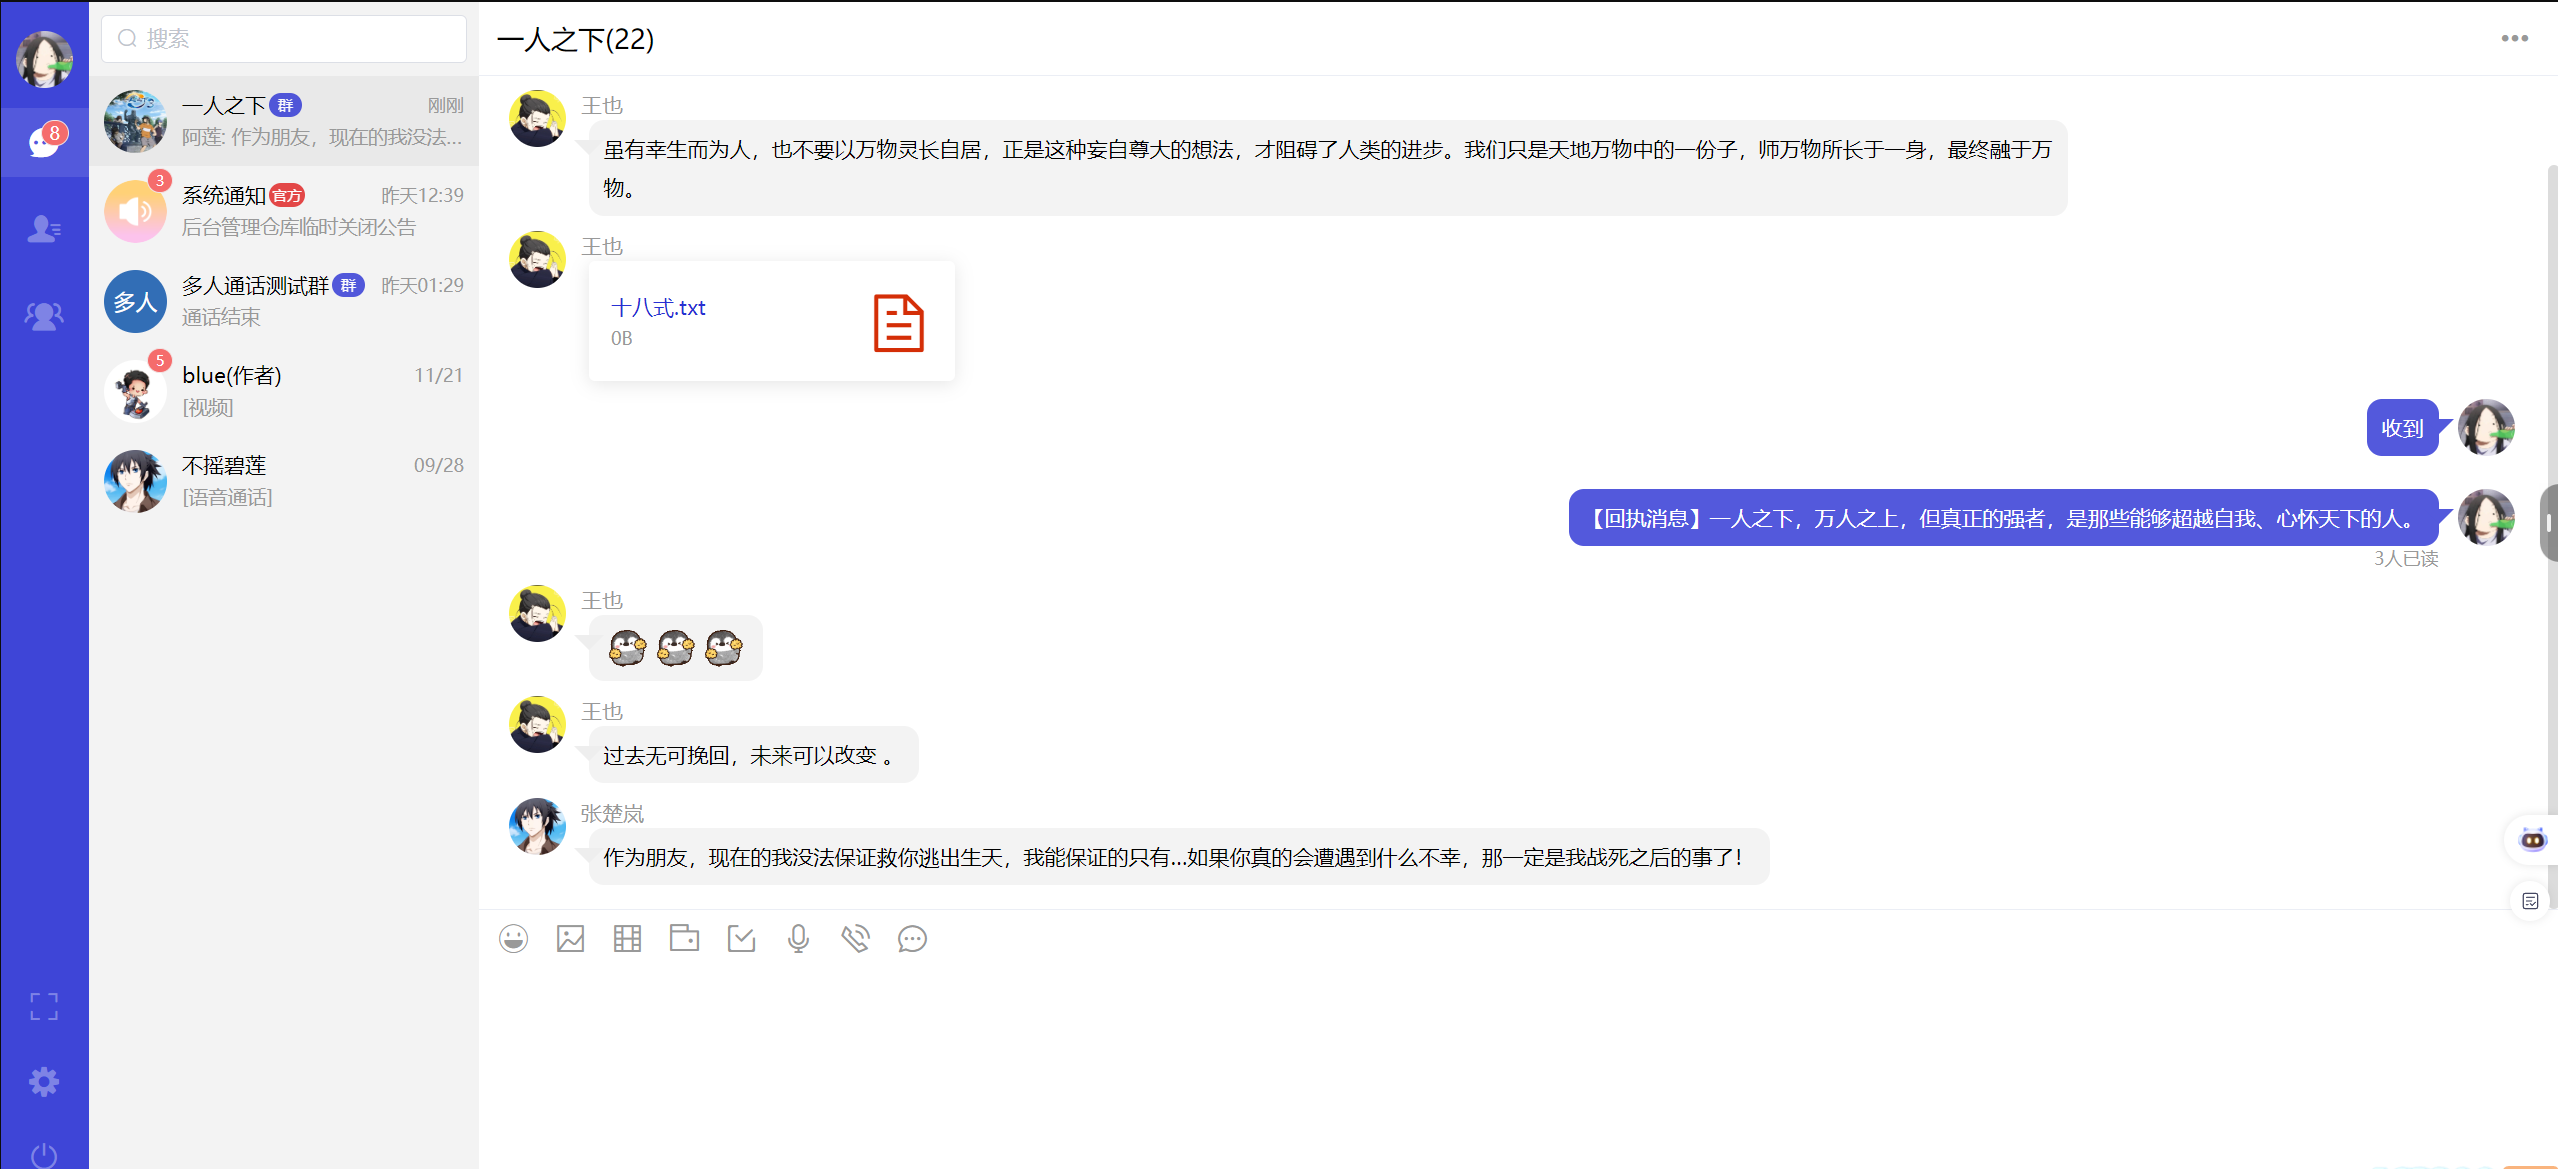Click the right-edge panel expand handle

(x=2549, y=523)
